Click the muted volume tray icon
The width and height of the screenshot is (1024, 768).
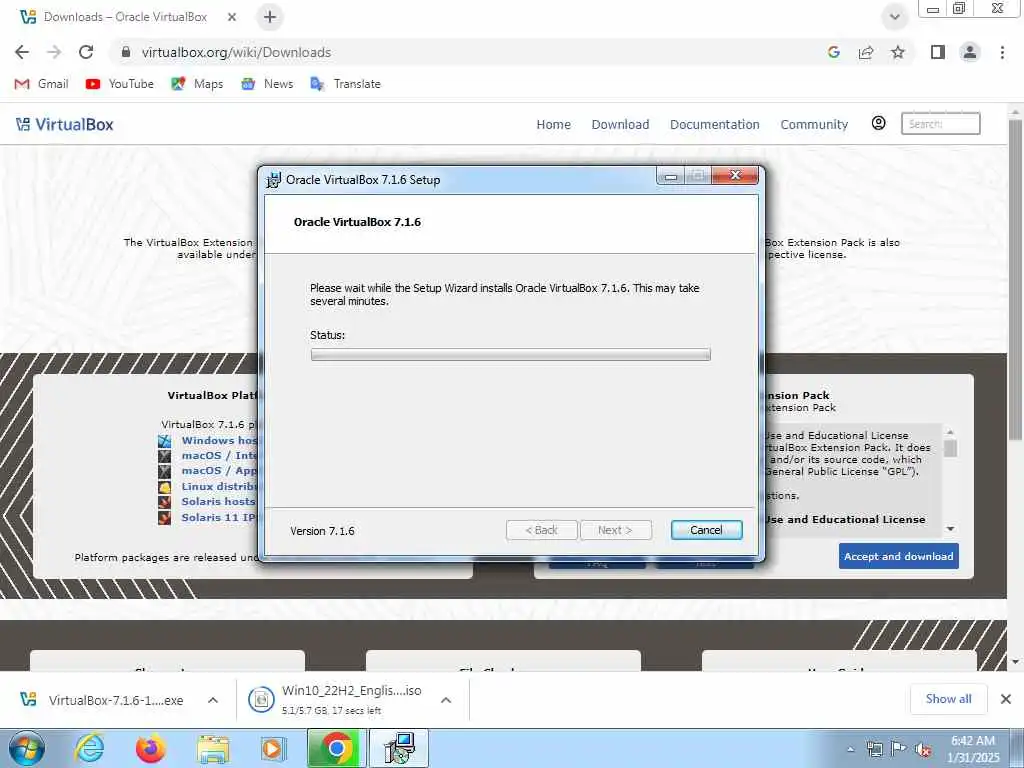(x=923, y=749)
